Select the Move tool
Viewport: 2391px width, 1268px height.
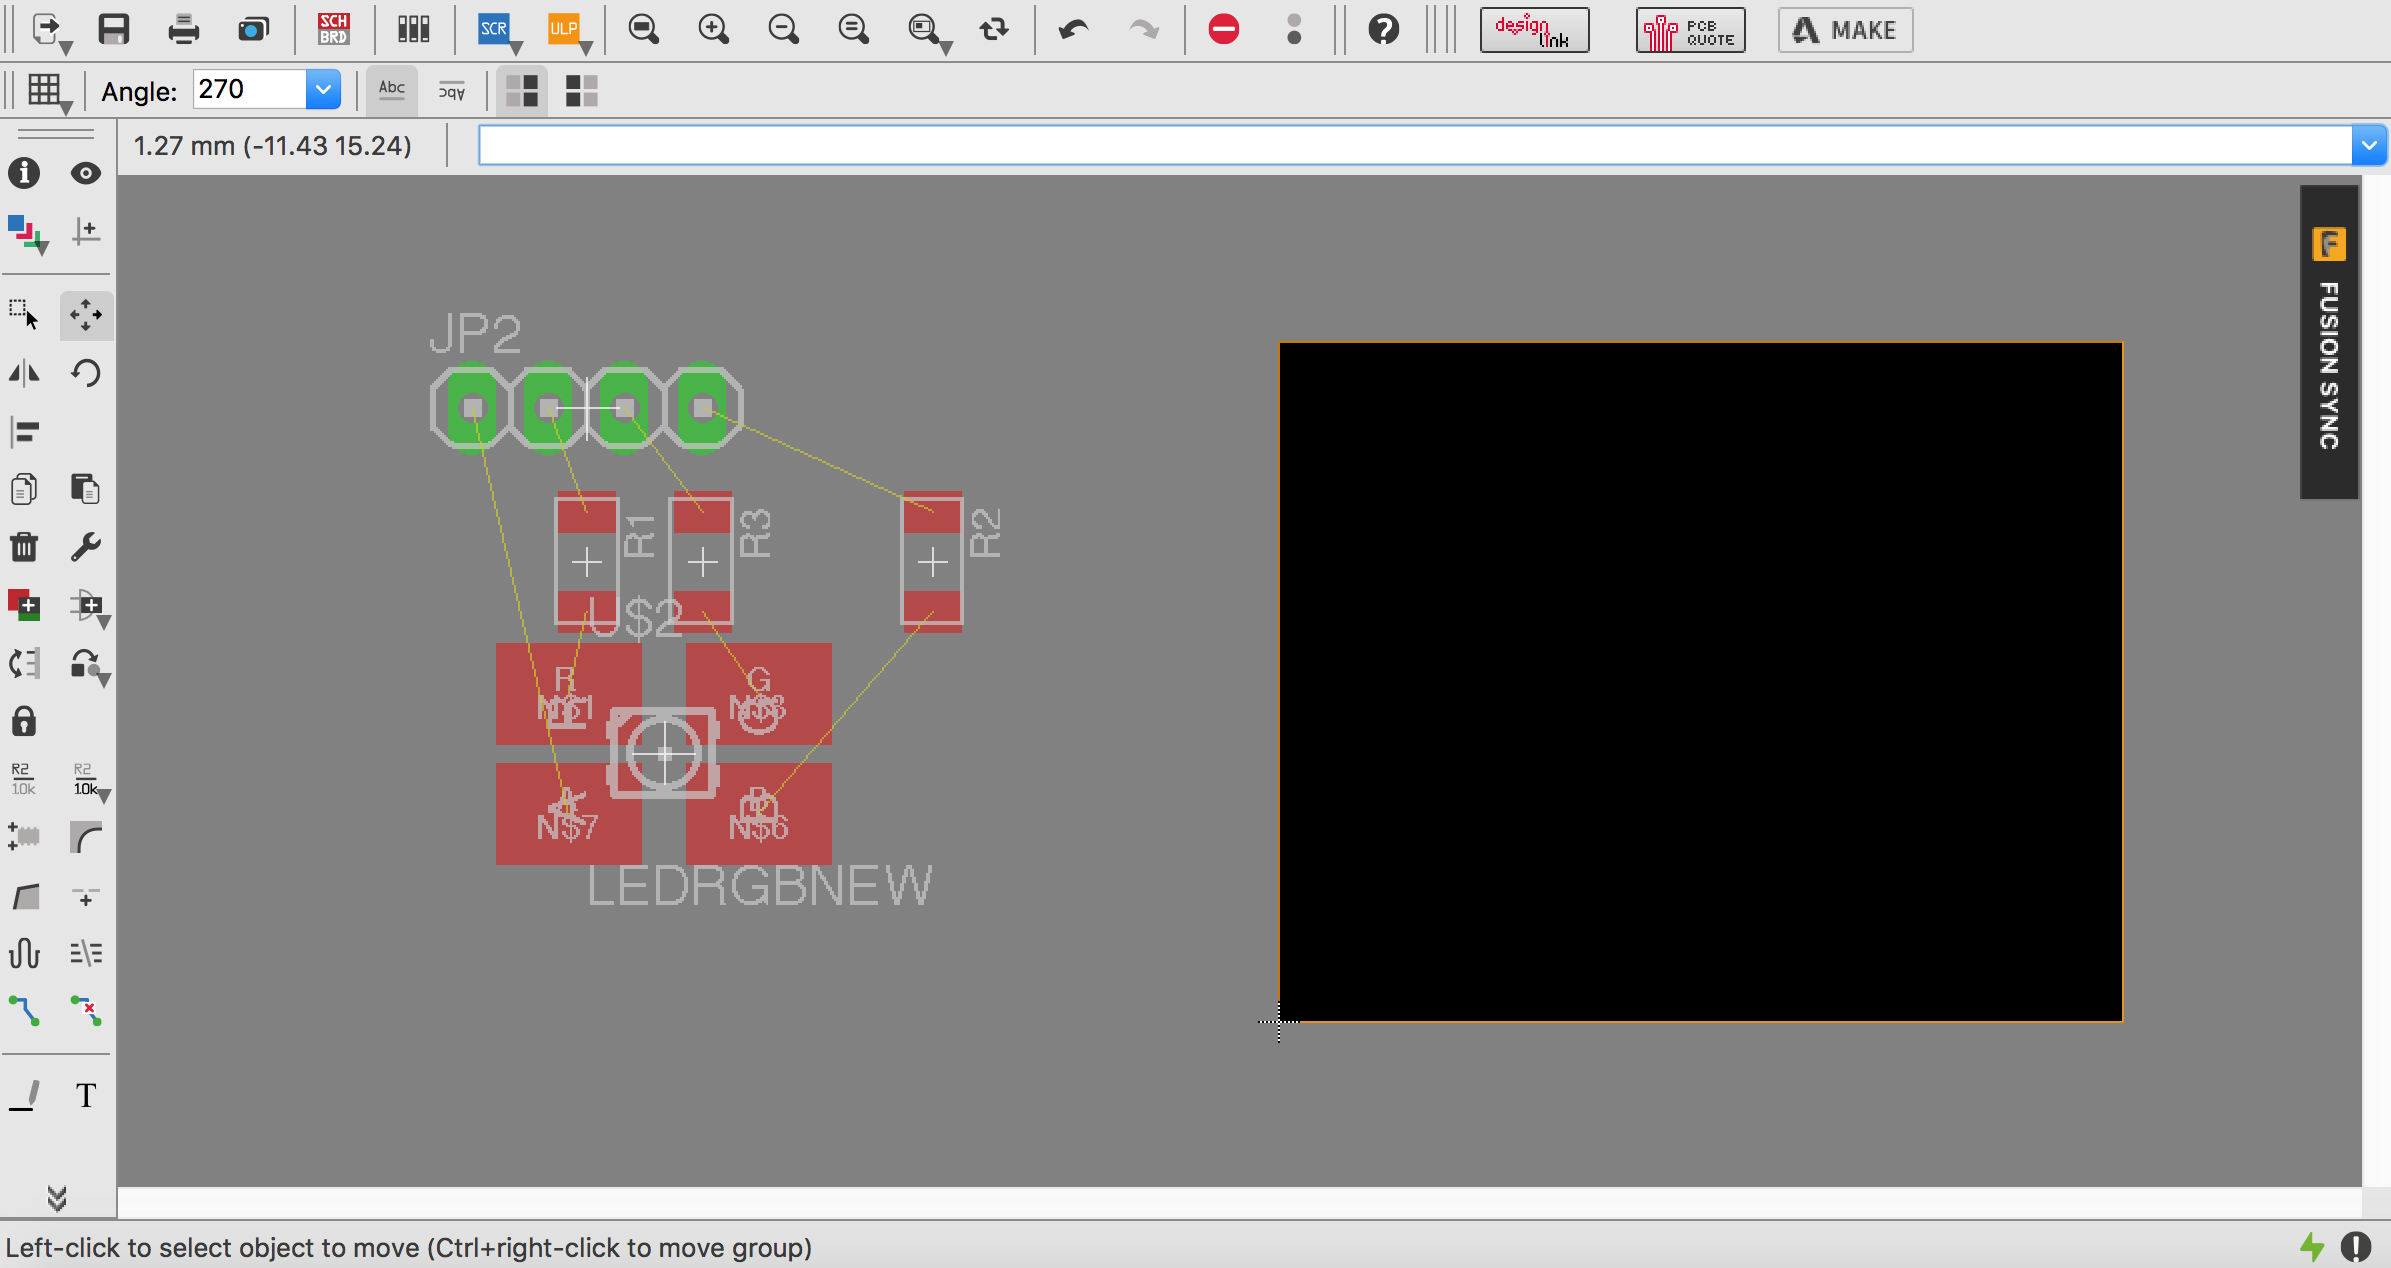tap(86, 316)
